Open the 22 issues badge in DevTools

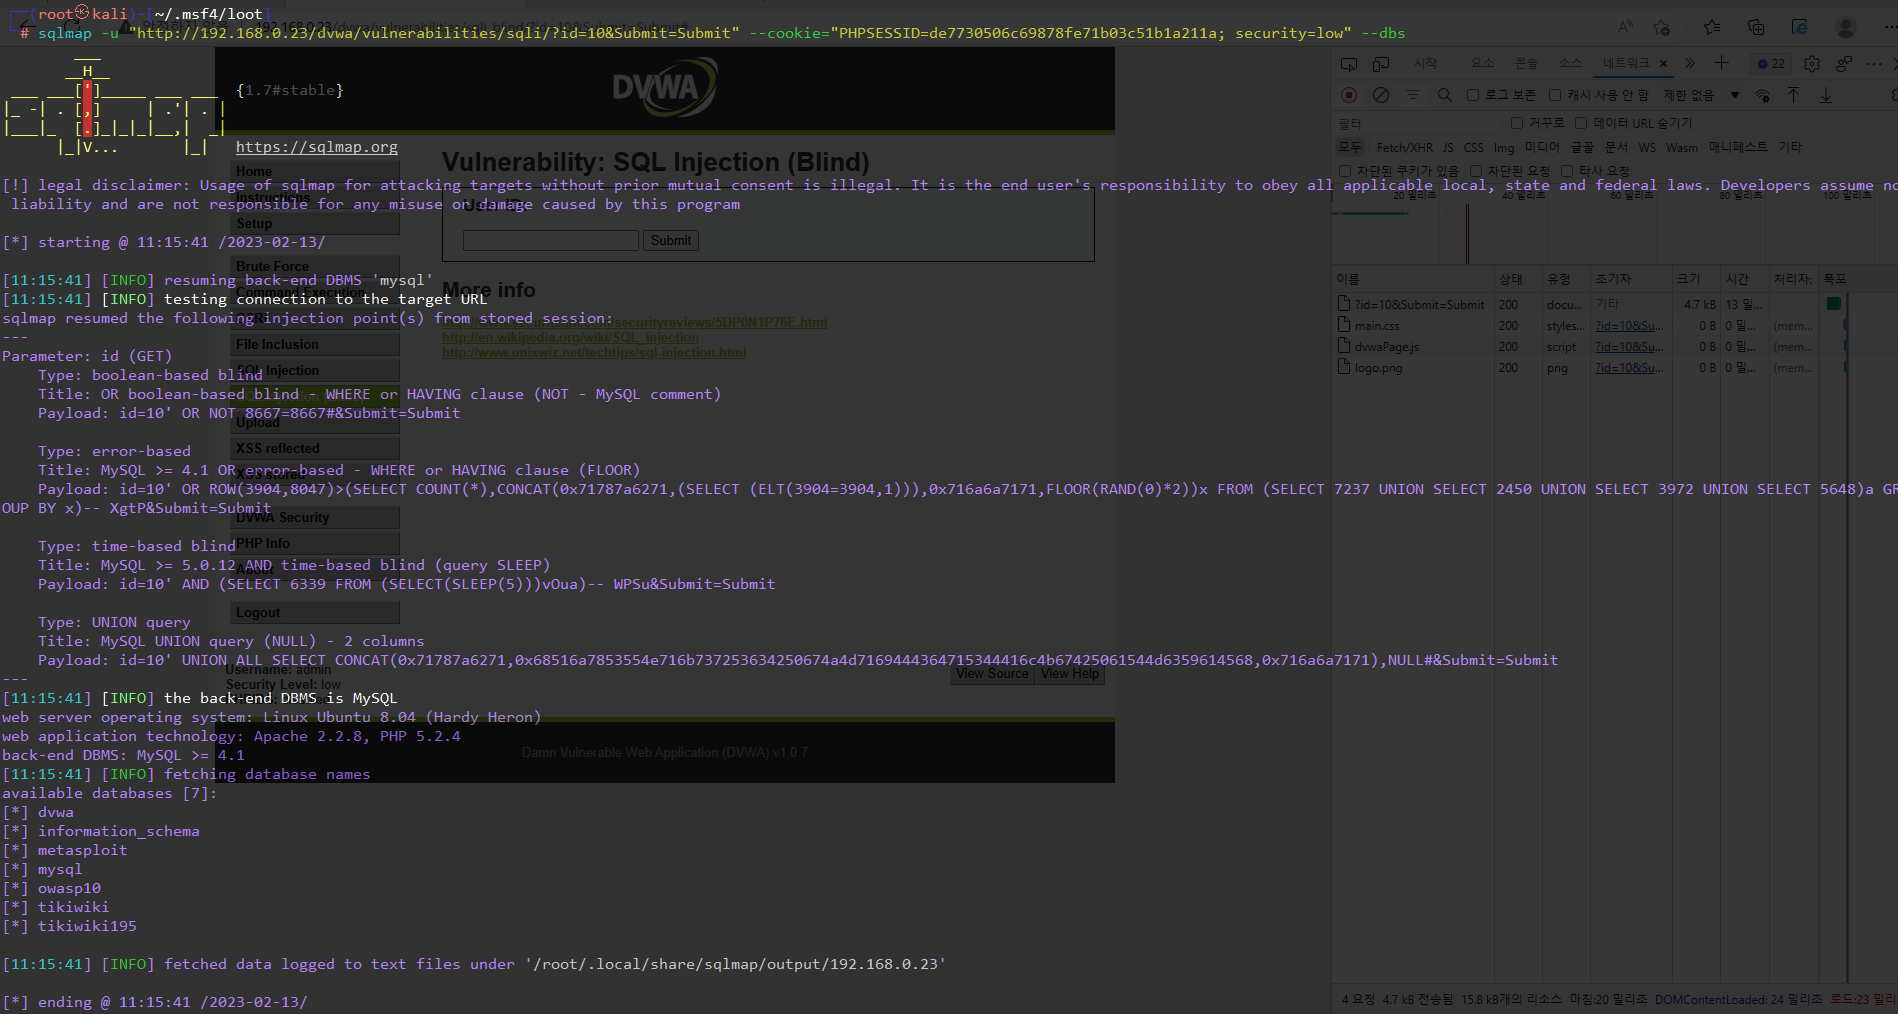[1771, 64]
